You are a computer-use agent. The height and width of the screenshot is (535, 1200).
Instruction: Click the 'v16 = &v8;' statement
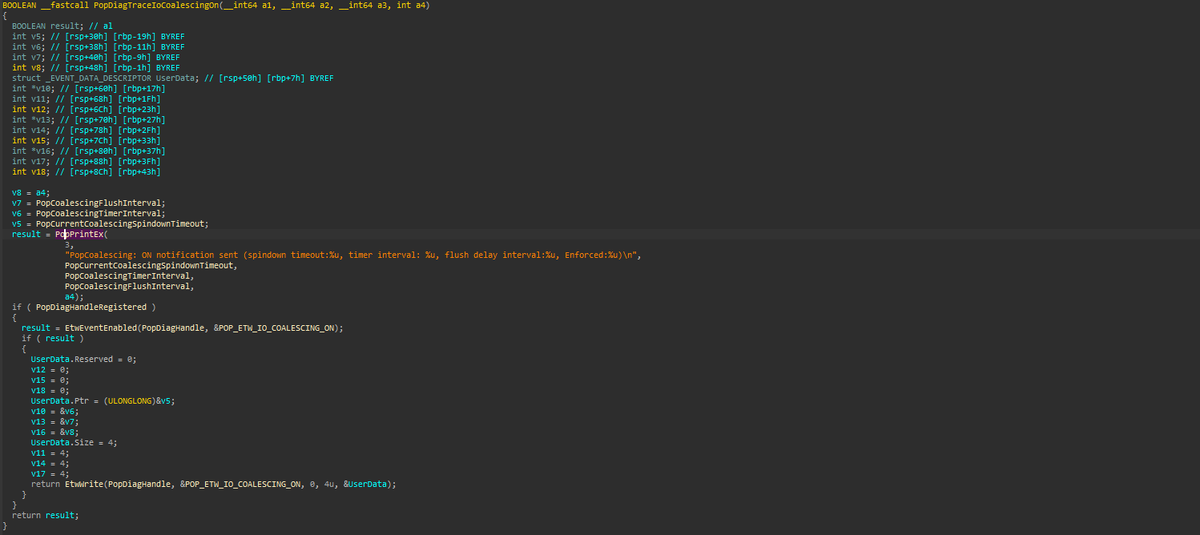(x=56, y=430)
